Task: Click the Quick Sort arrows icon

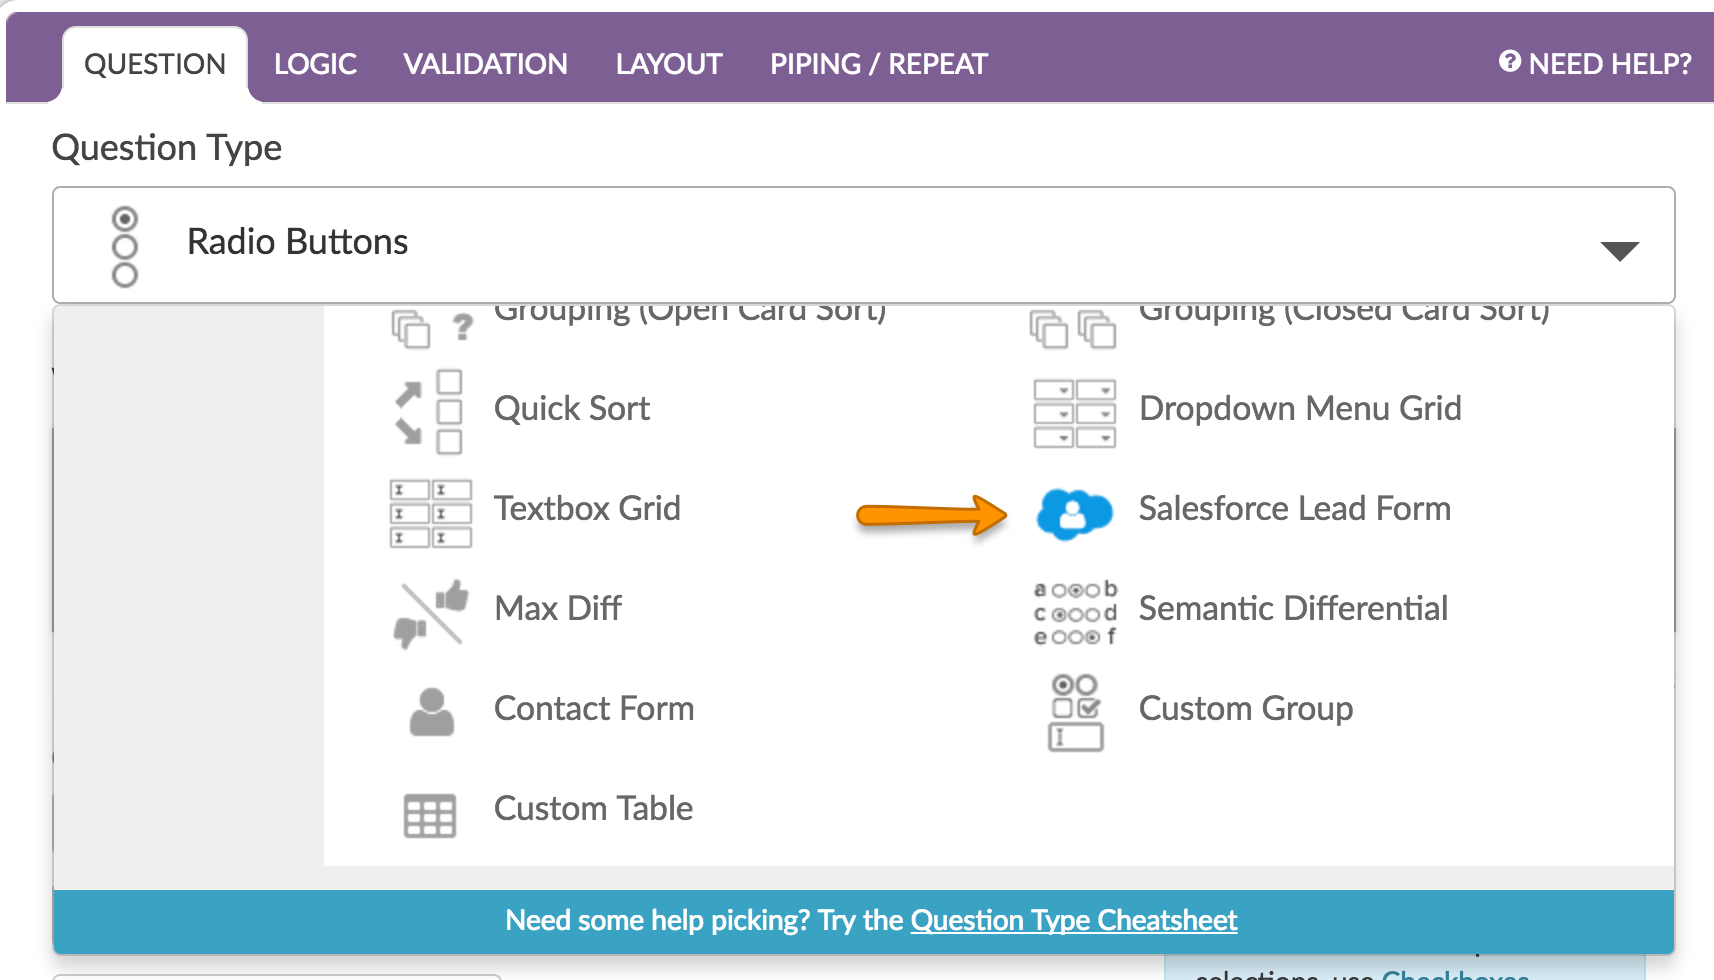Action: point(428,411)
